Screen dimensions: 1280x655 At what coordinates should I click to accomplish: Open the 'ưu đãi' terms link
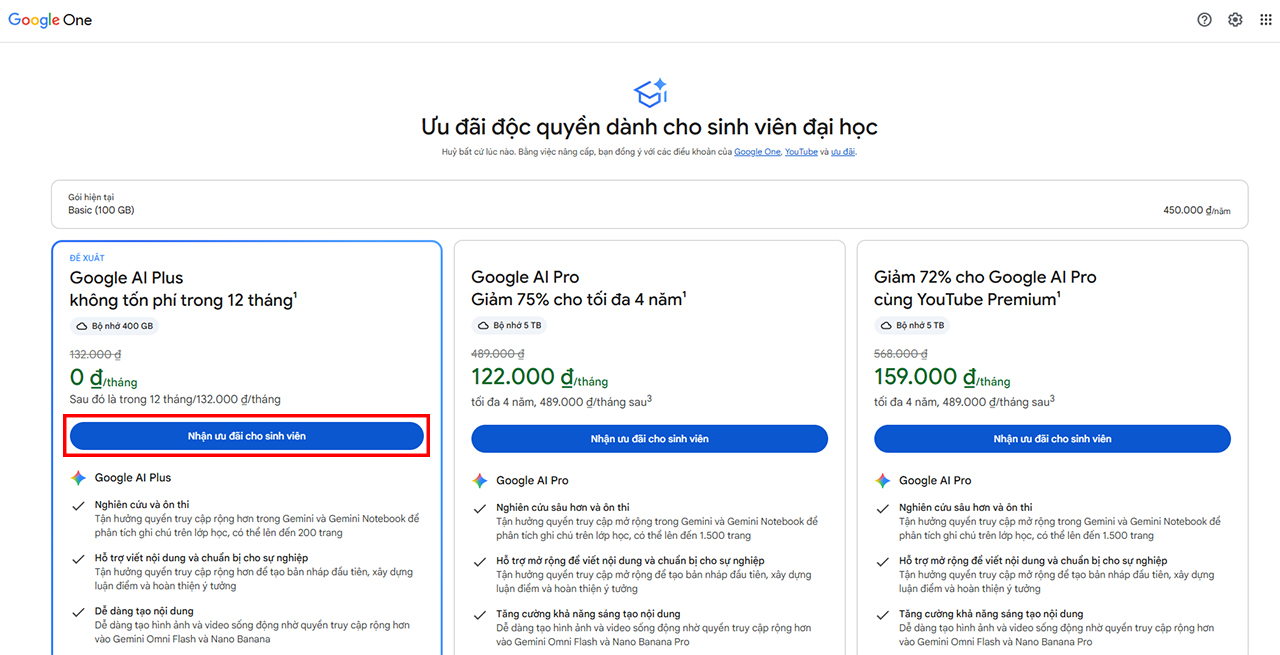pos(843,152)
